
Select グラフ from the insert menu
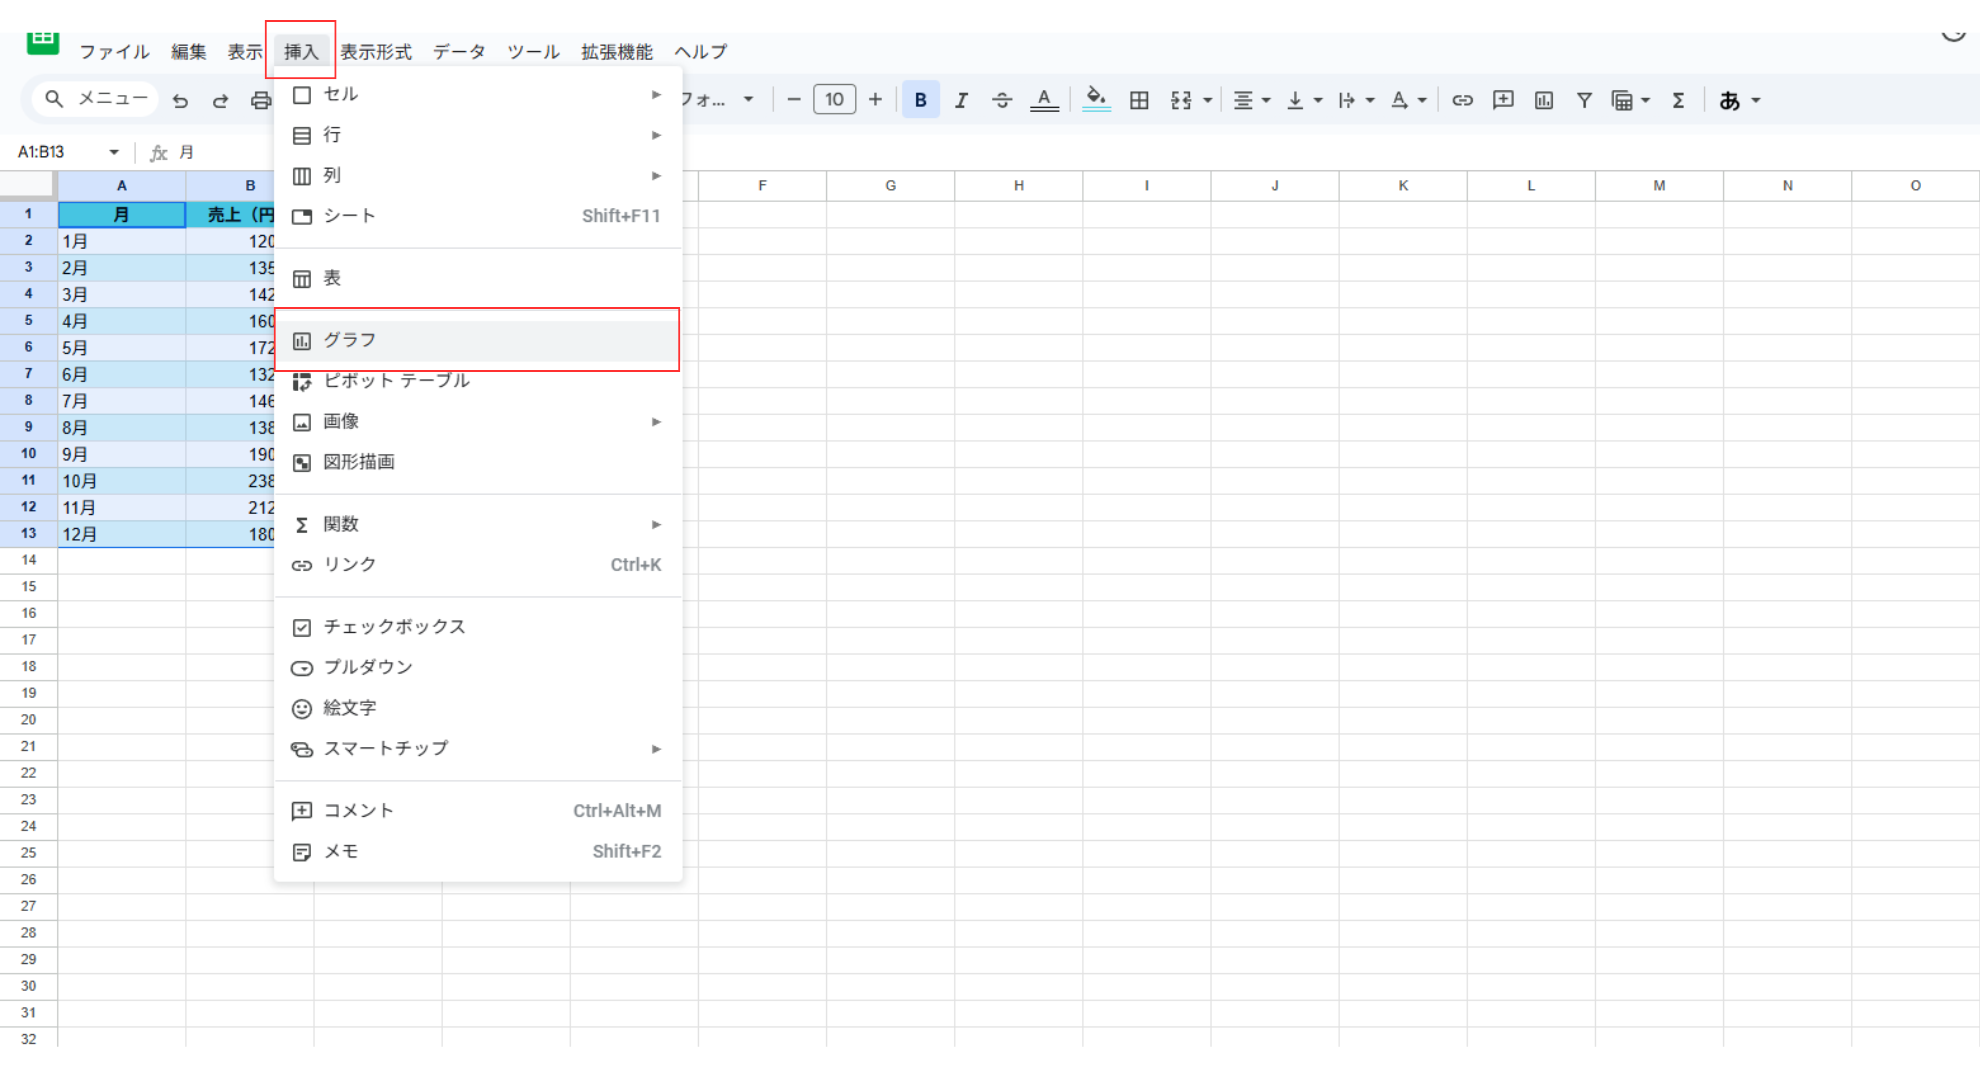[349, 340]
